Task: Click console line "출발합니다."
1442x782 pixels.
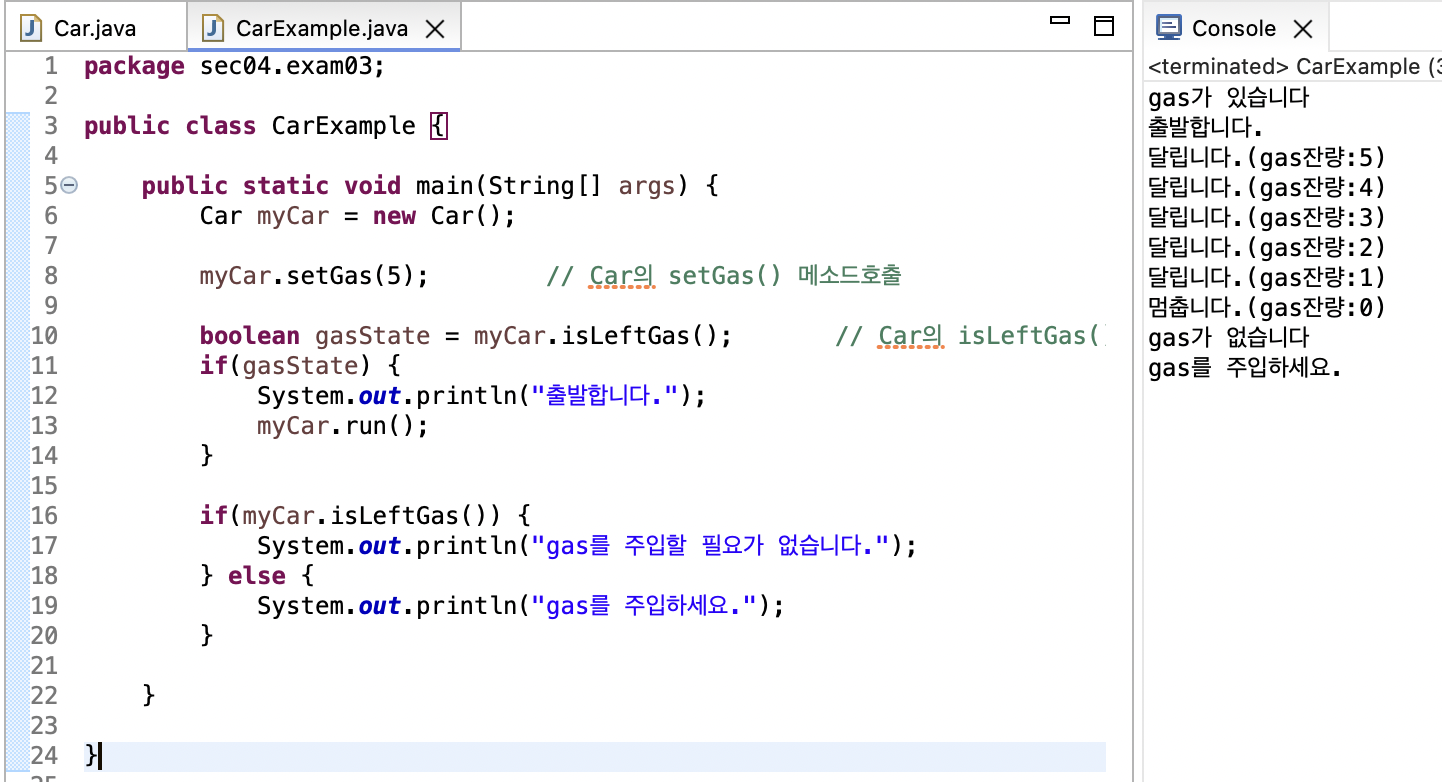Action: click(1205, 128)
